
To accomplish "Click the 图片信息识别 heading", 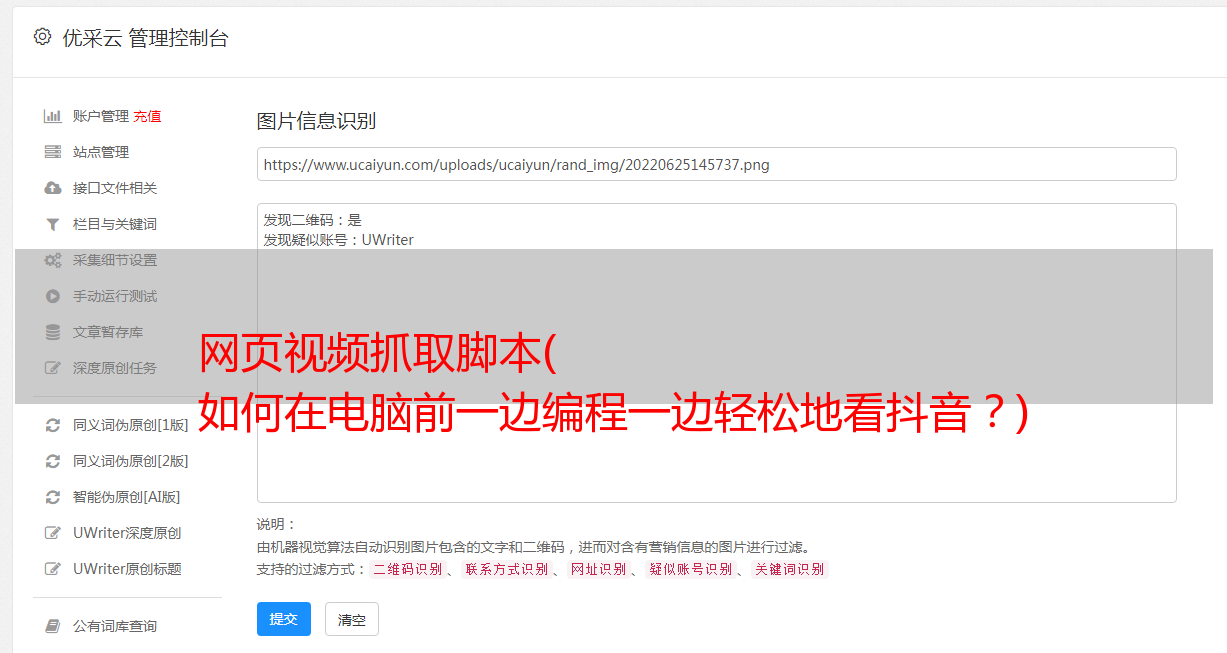I will coord(316,122).
